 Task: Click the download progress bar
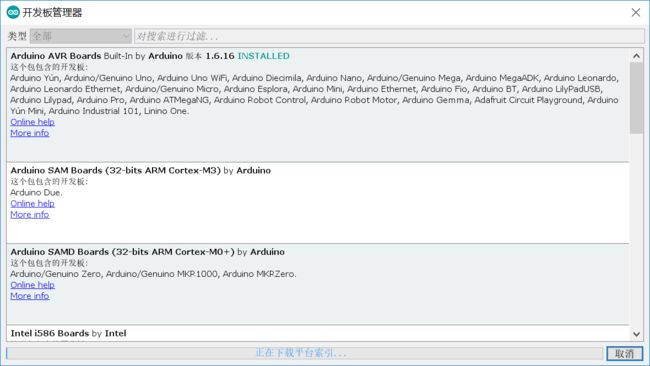(x=304, y=353)
